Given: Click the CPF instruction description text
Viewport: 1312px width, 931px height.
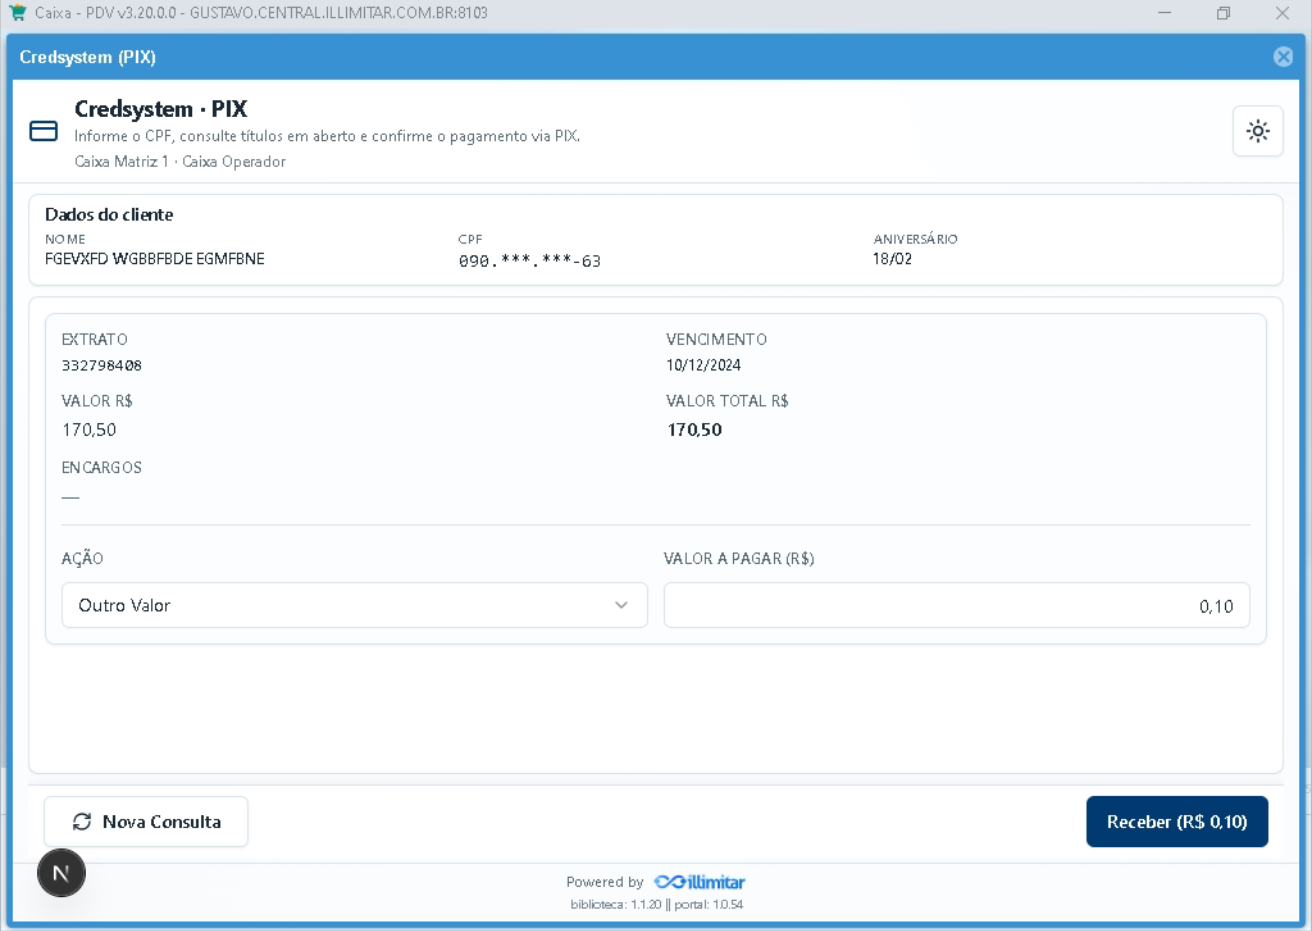Looking at the screenshot, I should click(327, 136).
